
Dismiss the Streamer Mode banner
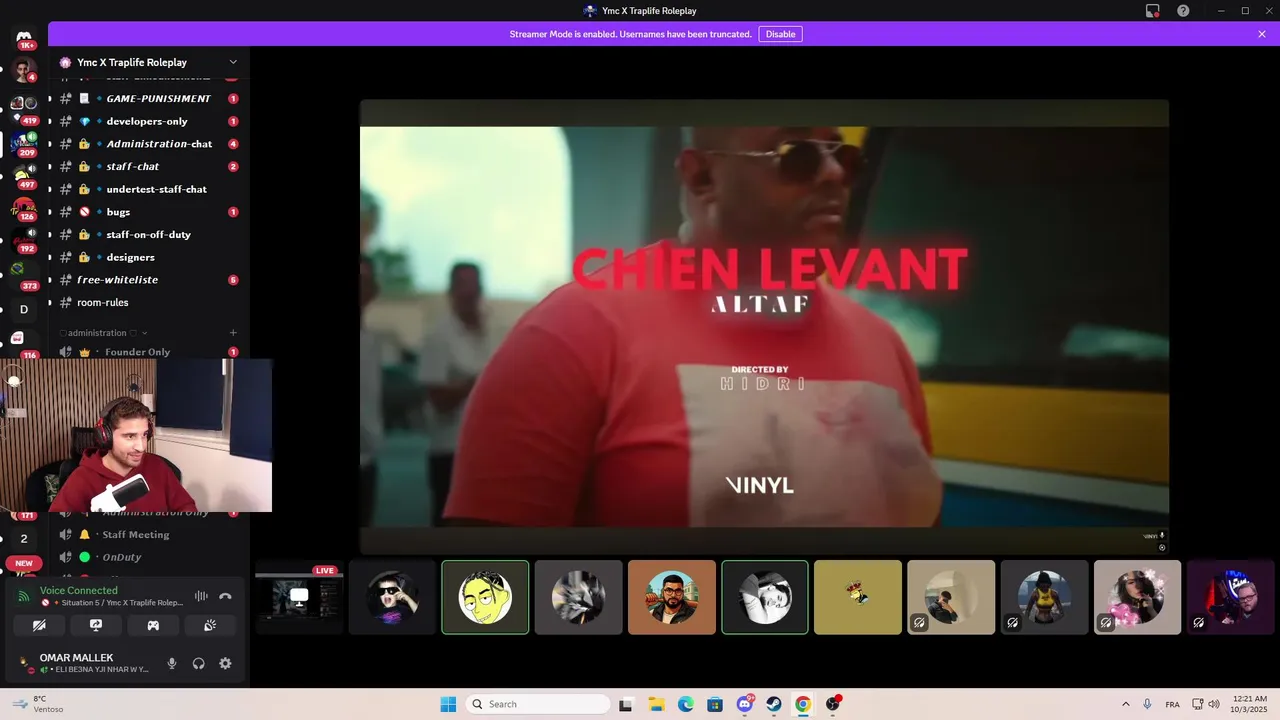pyautogui.click(x=1262, y=34)
